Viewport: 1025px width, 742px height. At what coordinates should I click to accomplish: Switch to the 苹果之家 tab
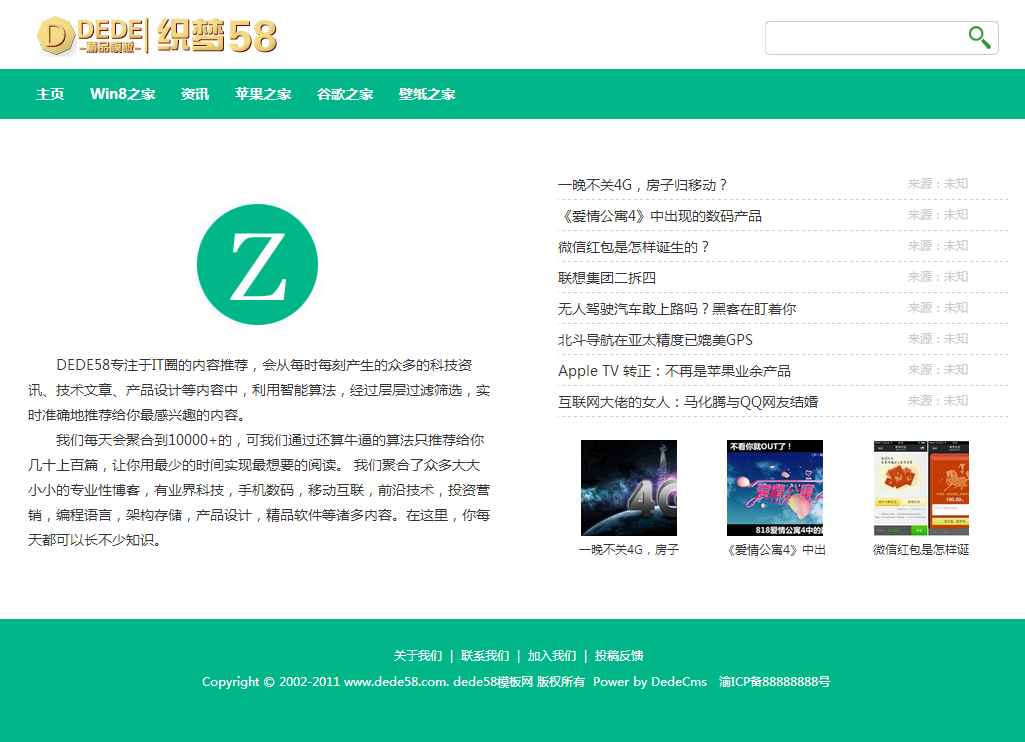(x=261, y=94)
